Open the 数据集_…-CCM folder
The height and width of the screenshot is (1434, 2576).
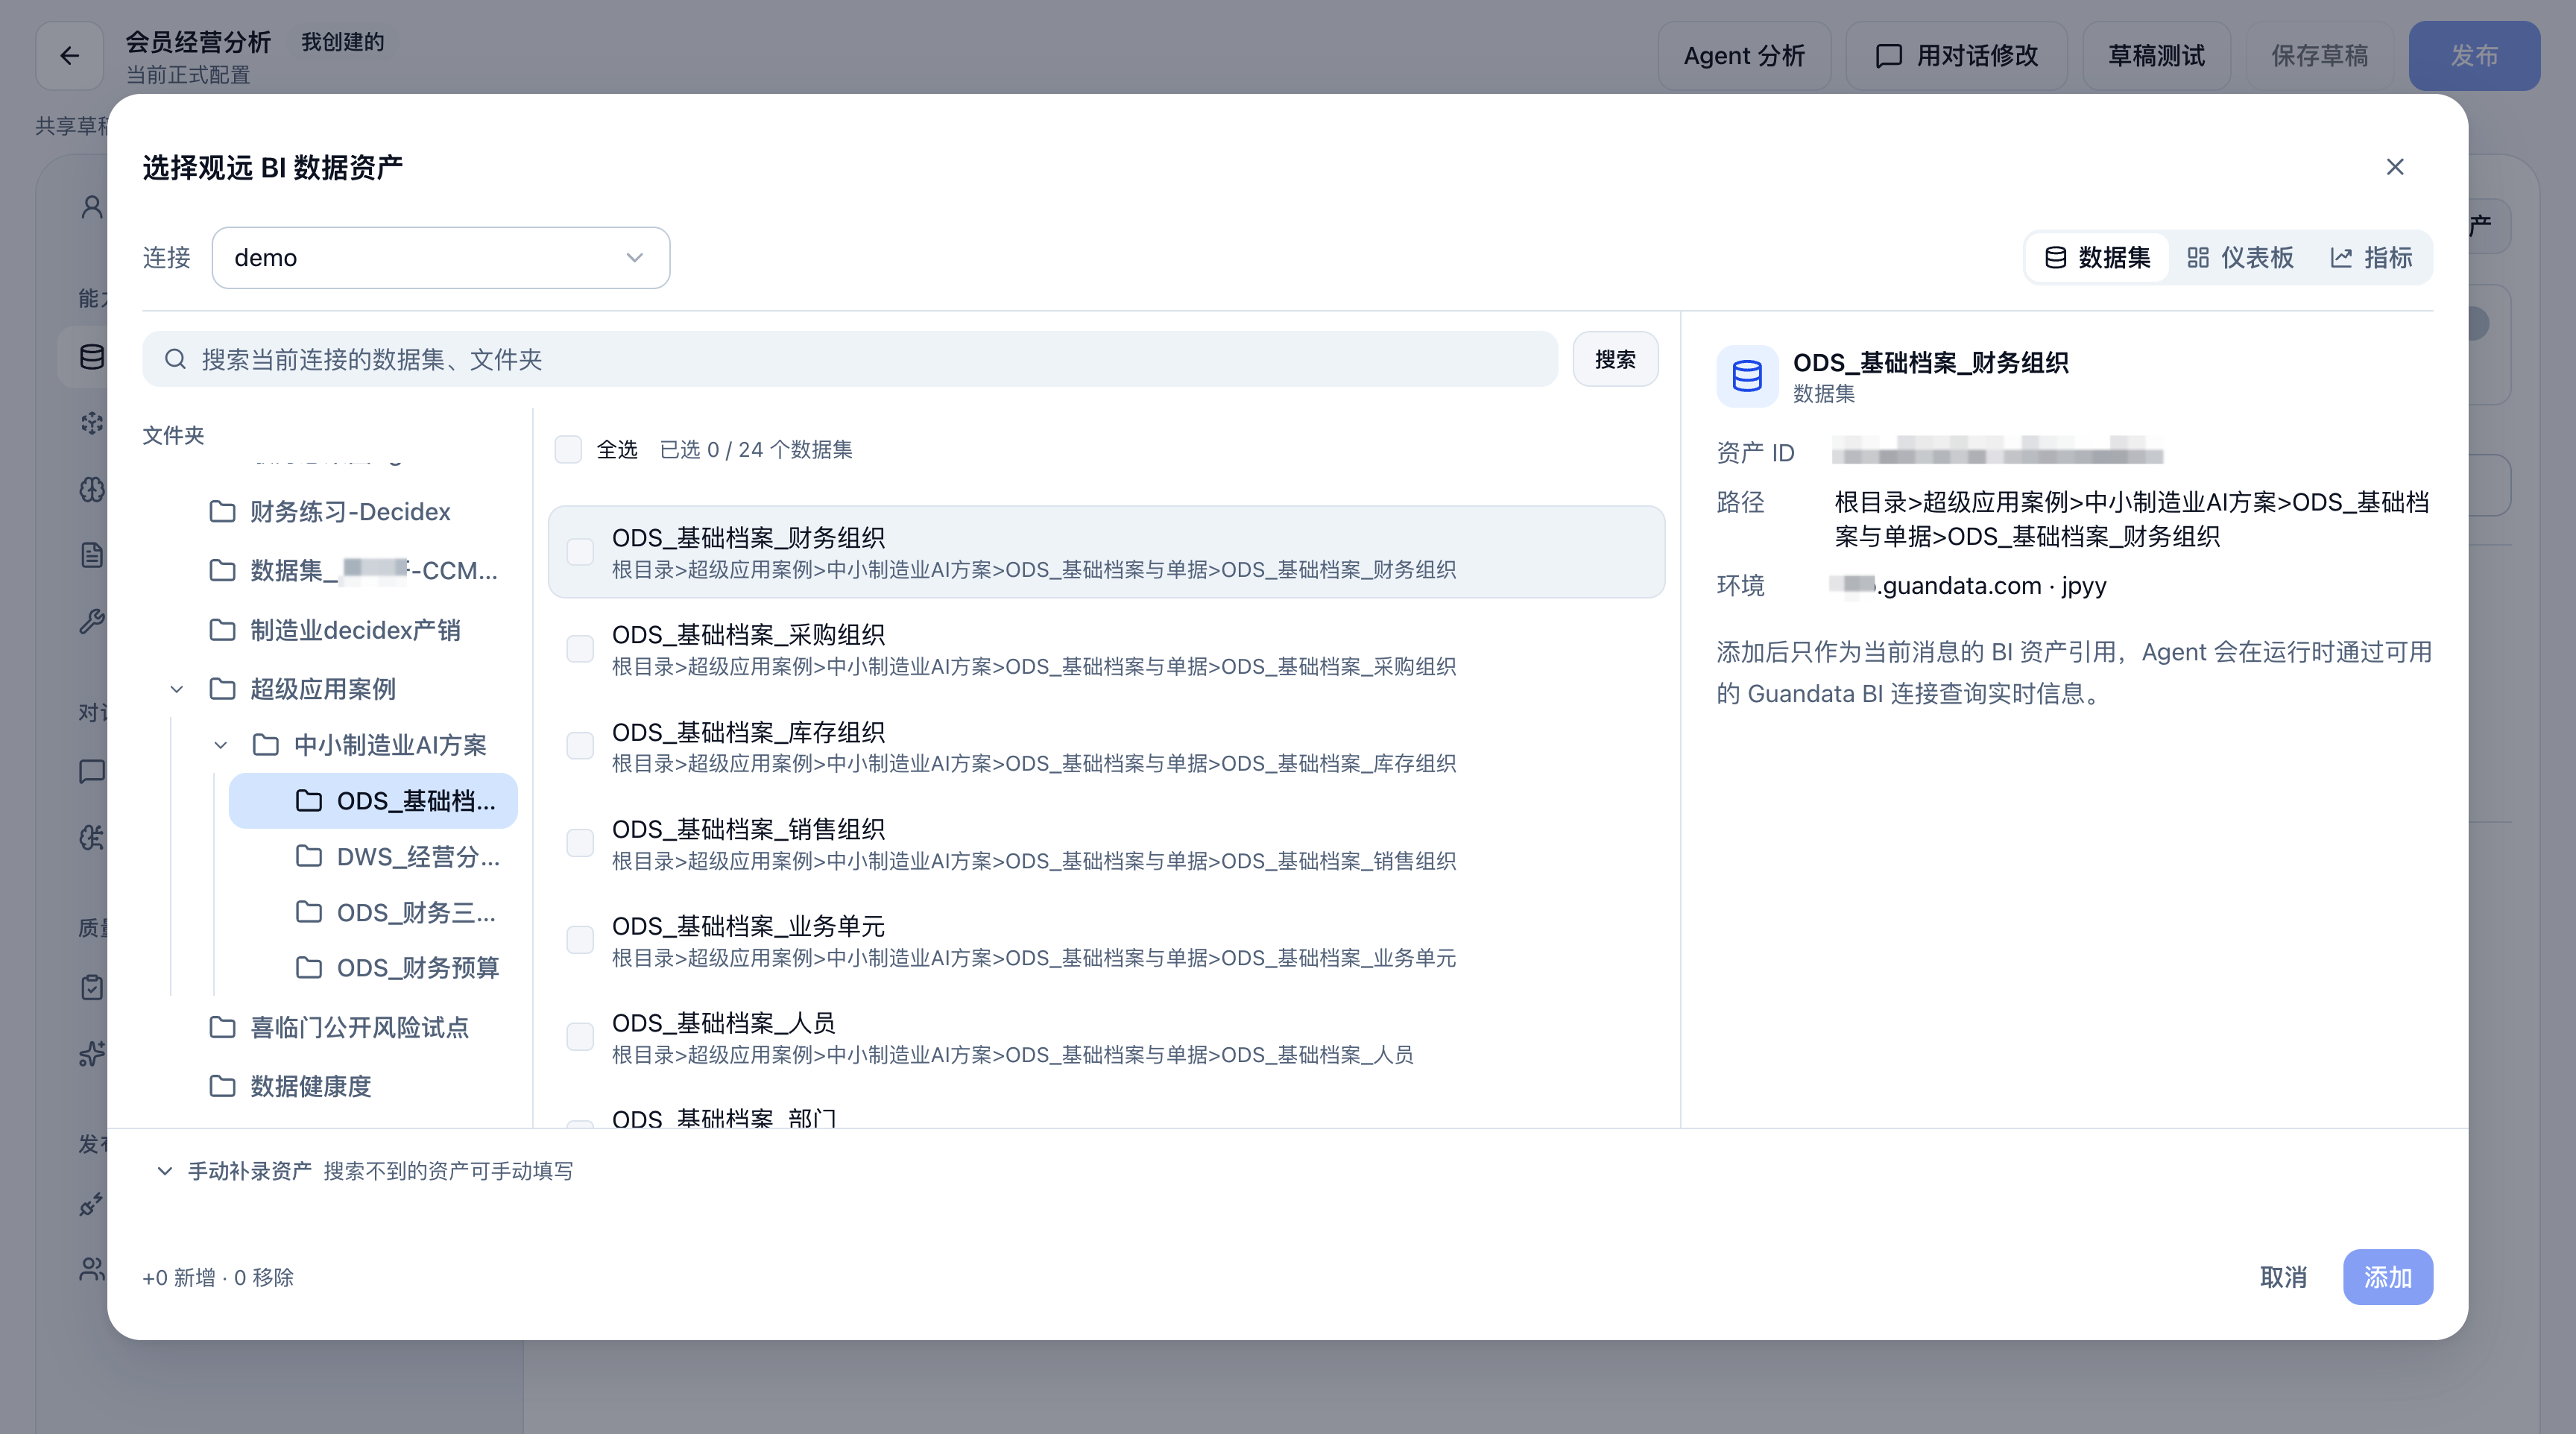pos(354,570)
